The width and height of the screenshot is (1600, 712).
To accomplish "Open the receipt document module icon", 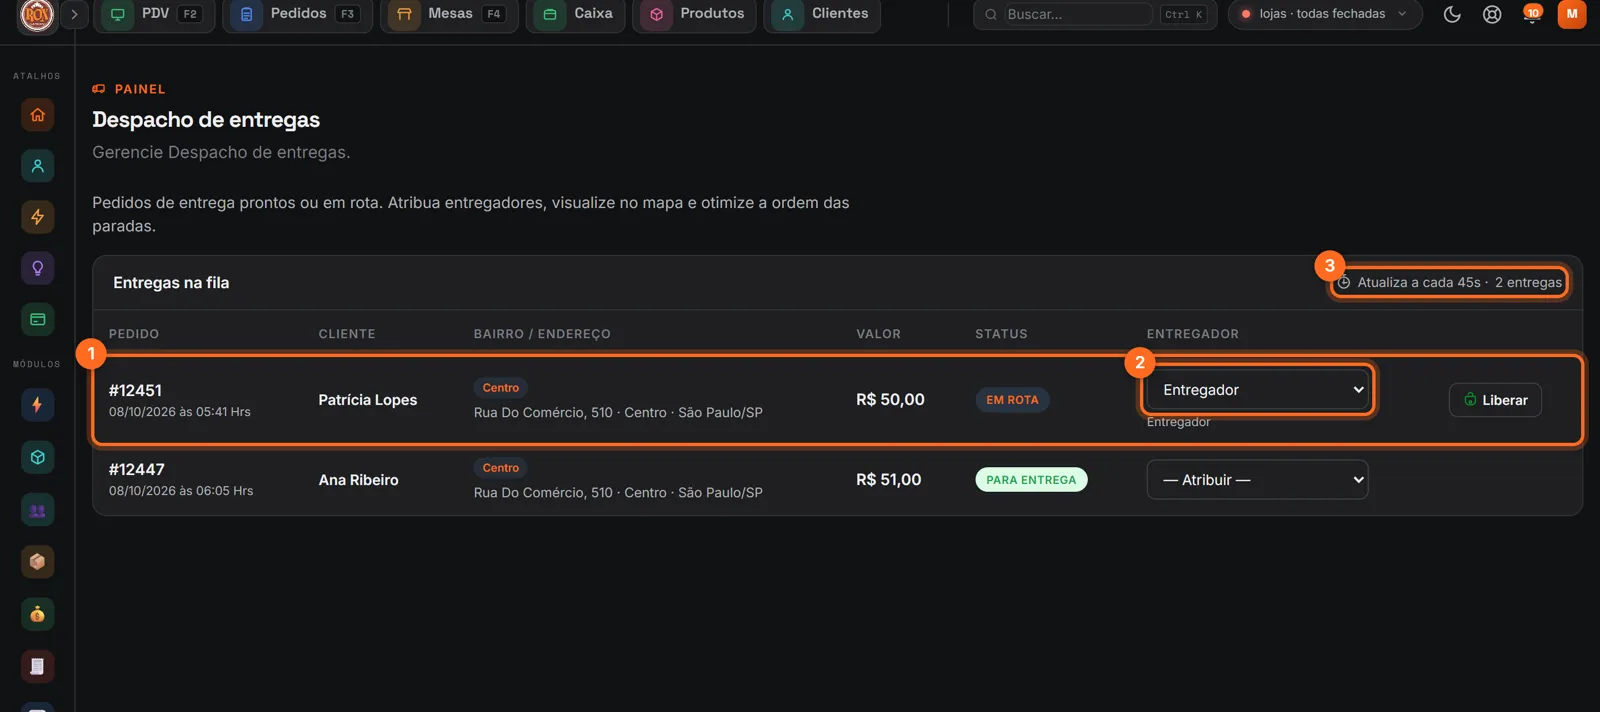I will point(37,667).
